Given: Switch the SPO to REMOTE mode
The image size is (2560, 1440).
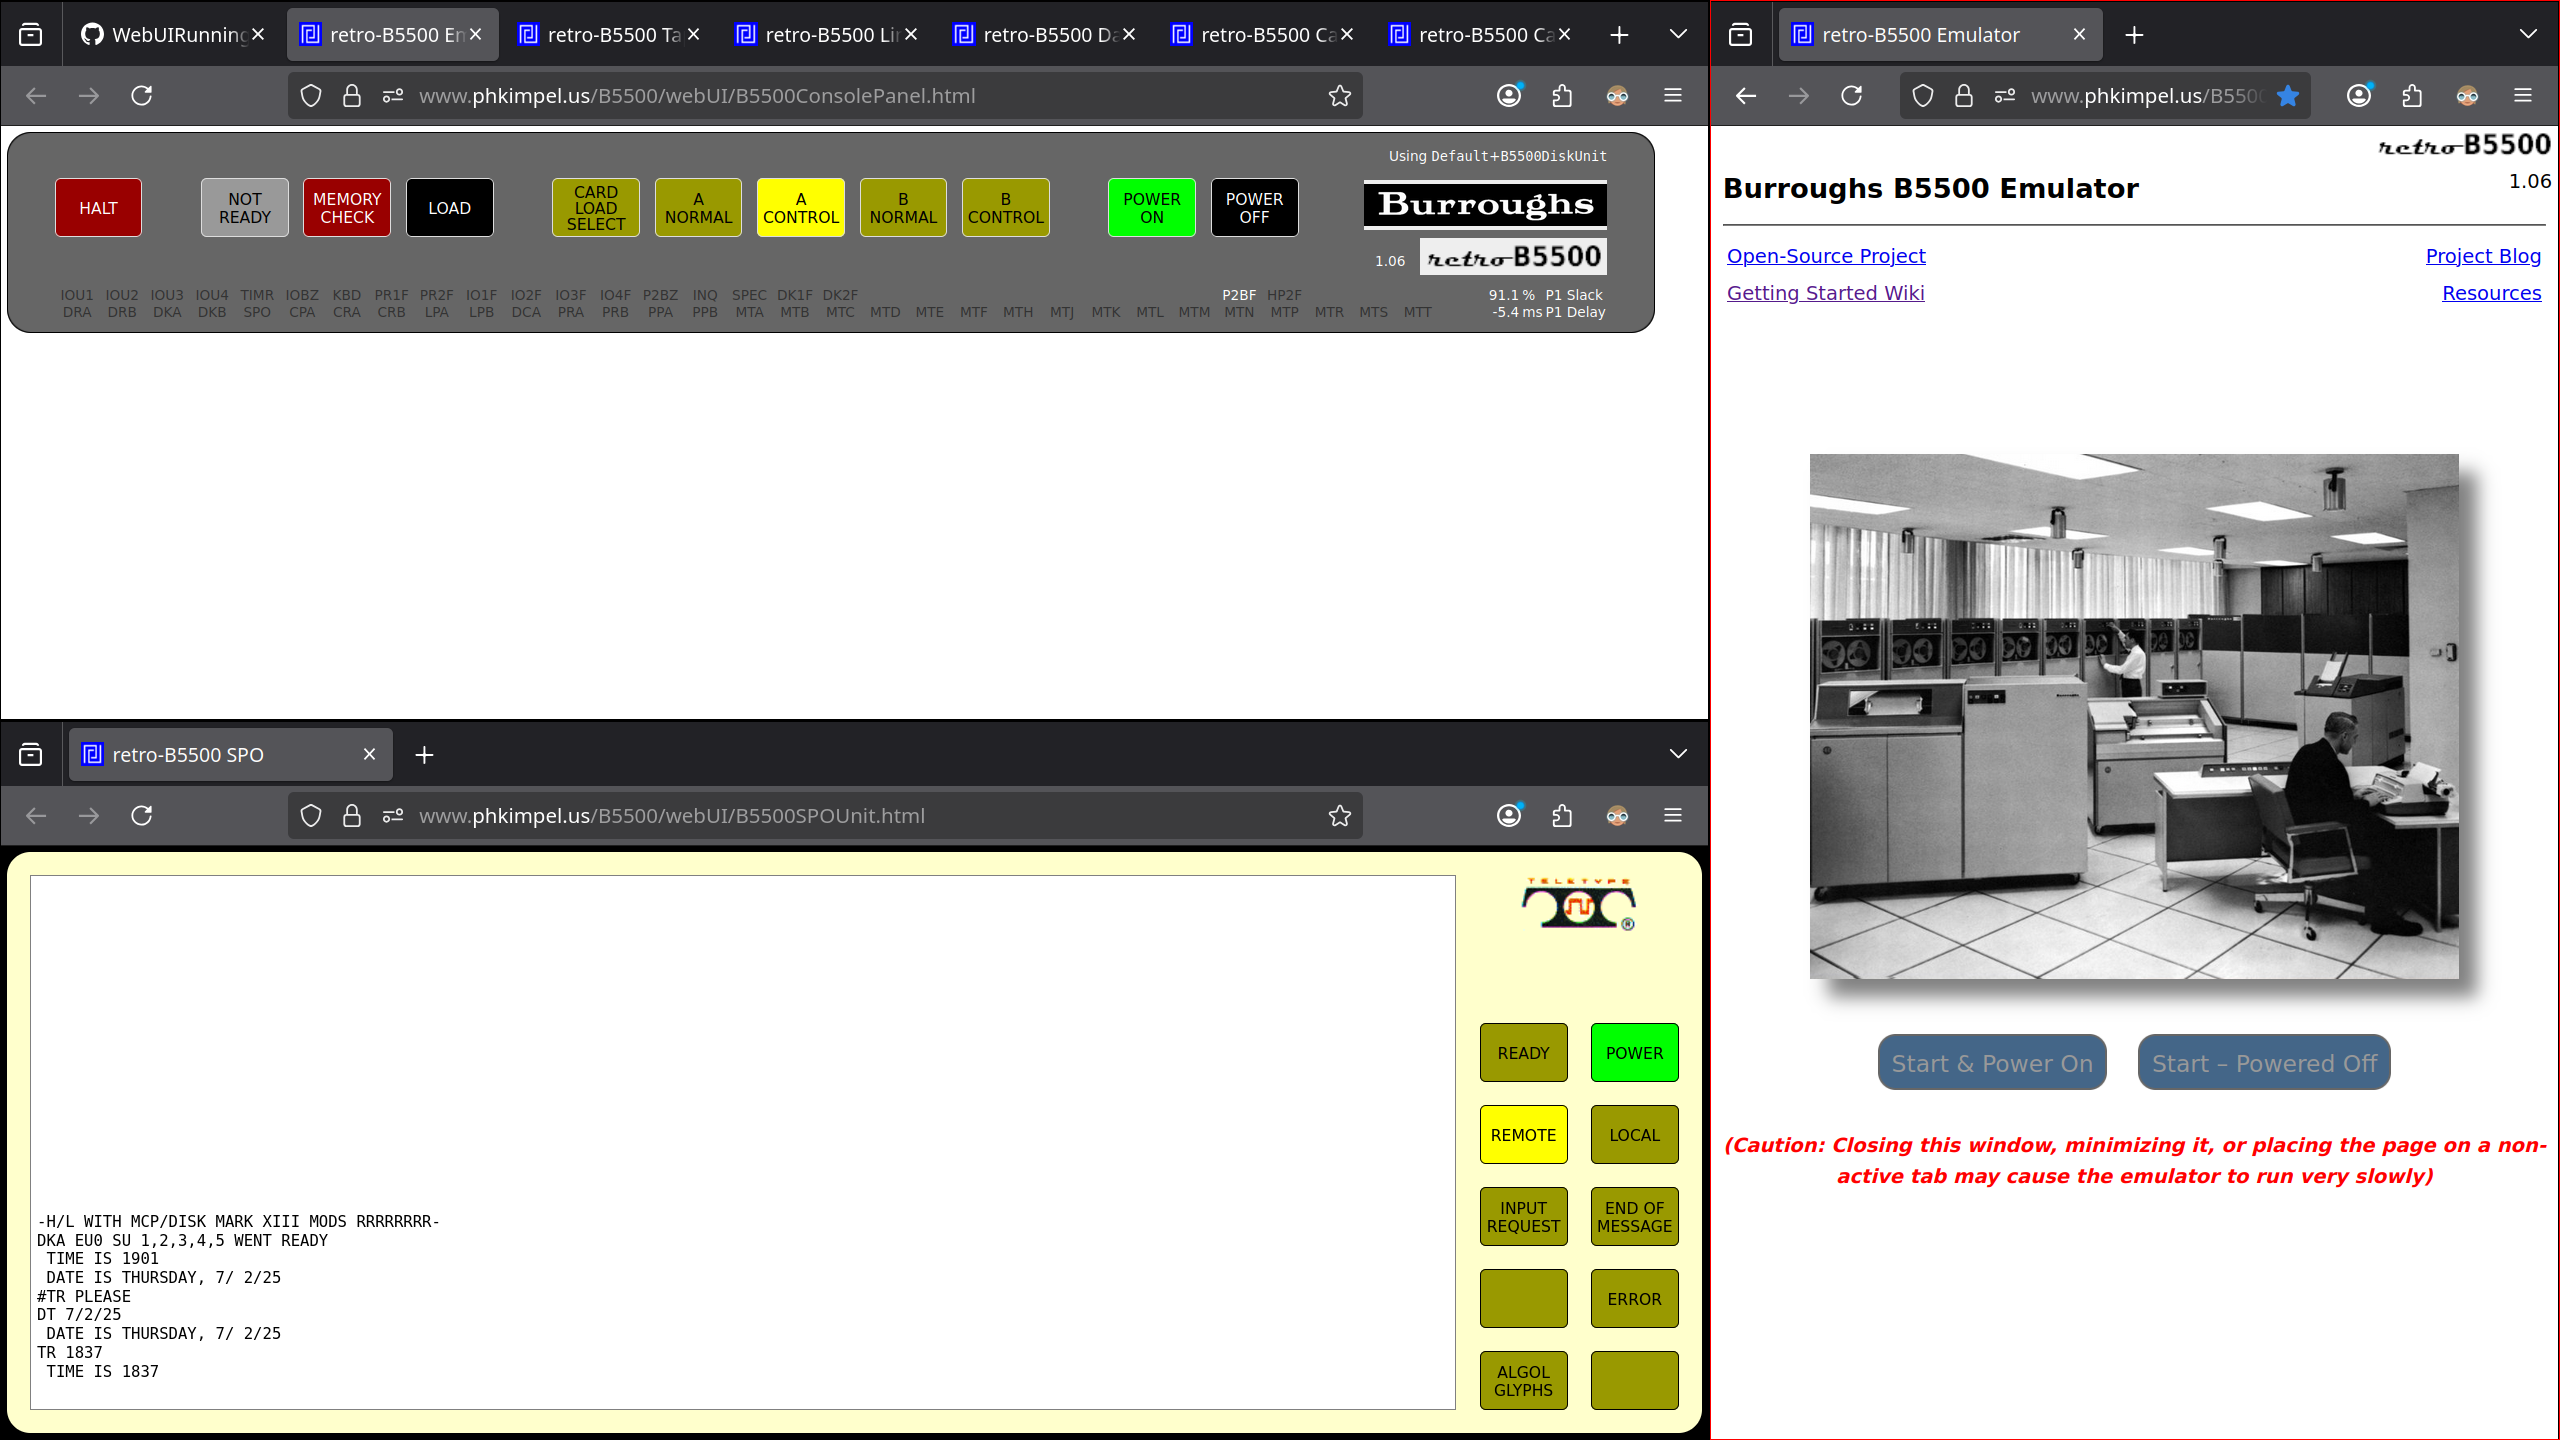Looking at the screenshot, I should point(1523,1135).
